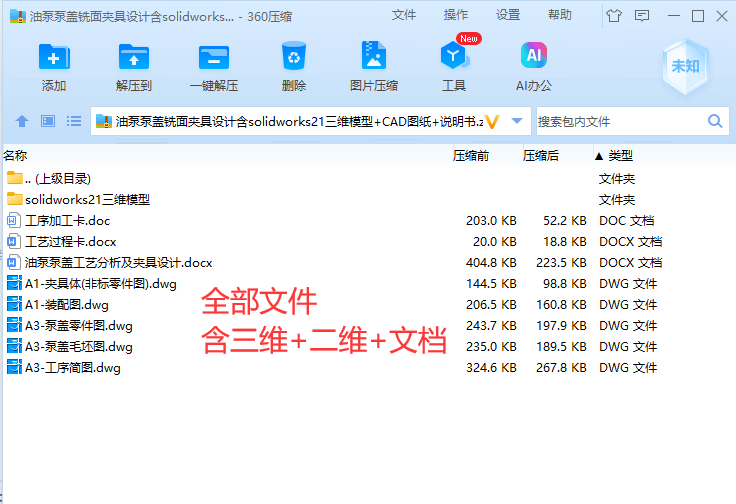The image size is (736, 504).
Task: Click the 18.8 KB compressed size value
Action: coord(565,242)
